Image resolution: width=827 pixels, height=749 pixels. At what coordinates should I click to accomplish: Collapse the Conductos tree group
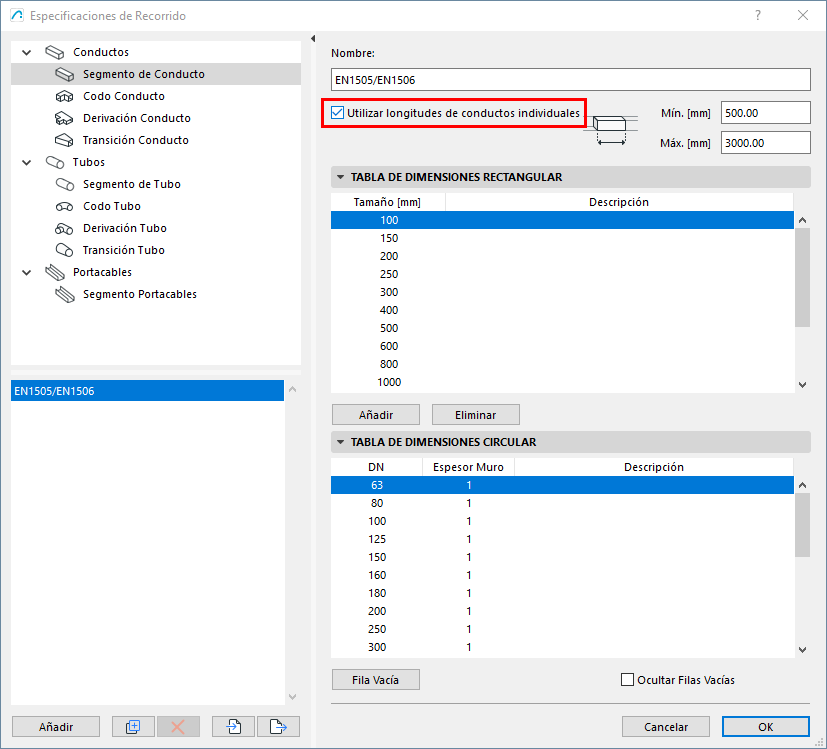pos(26,52)
